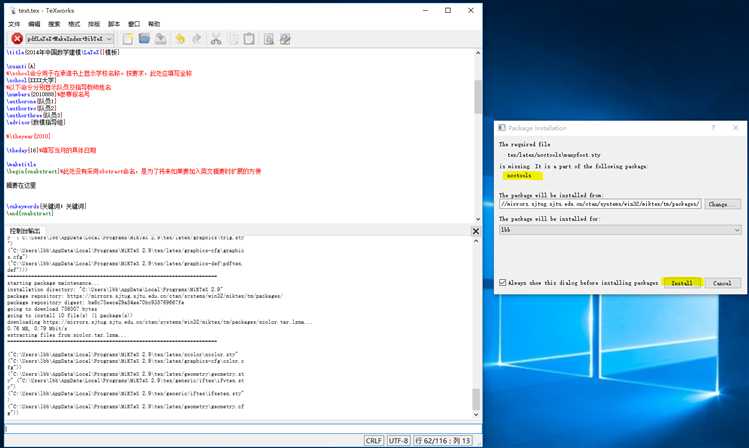The image size is (749, 448).
Task: Click the console input line at bottom
Action: [x=241, y=428]
